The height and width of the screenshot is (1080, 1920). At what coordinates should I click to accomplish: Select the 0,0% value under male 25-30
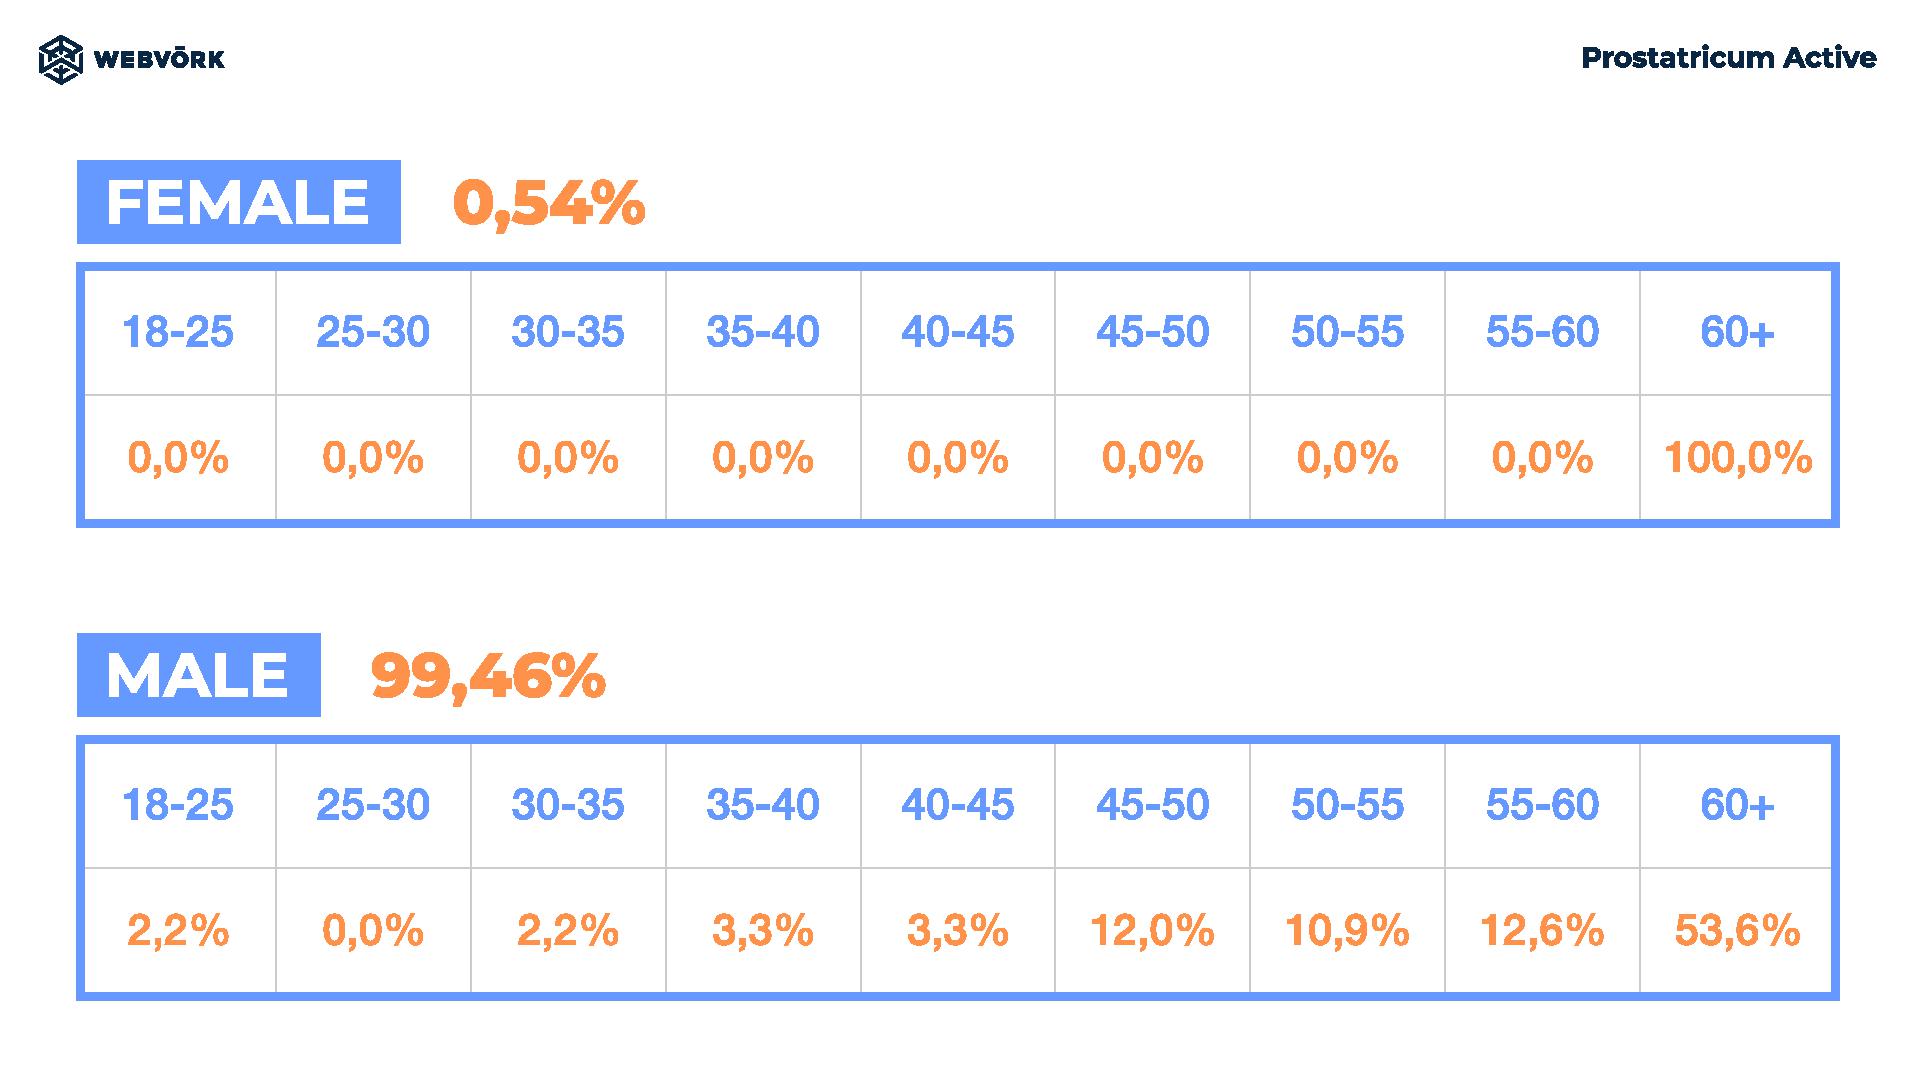tap(373, 931)
